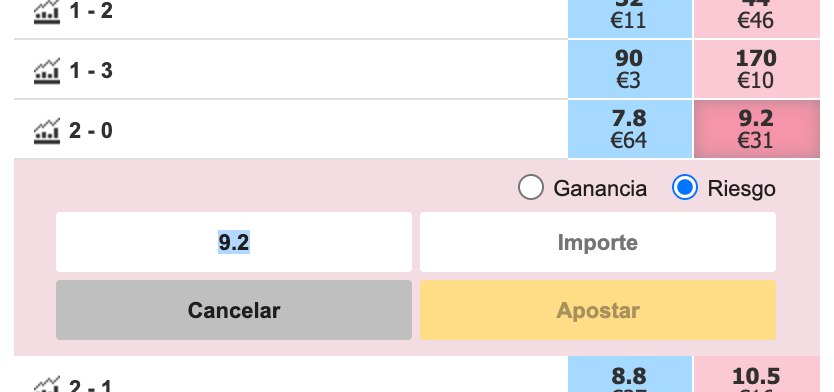
Task: Open the chart icon for 2 - 1
Action: [x=47, y=384]
